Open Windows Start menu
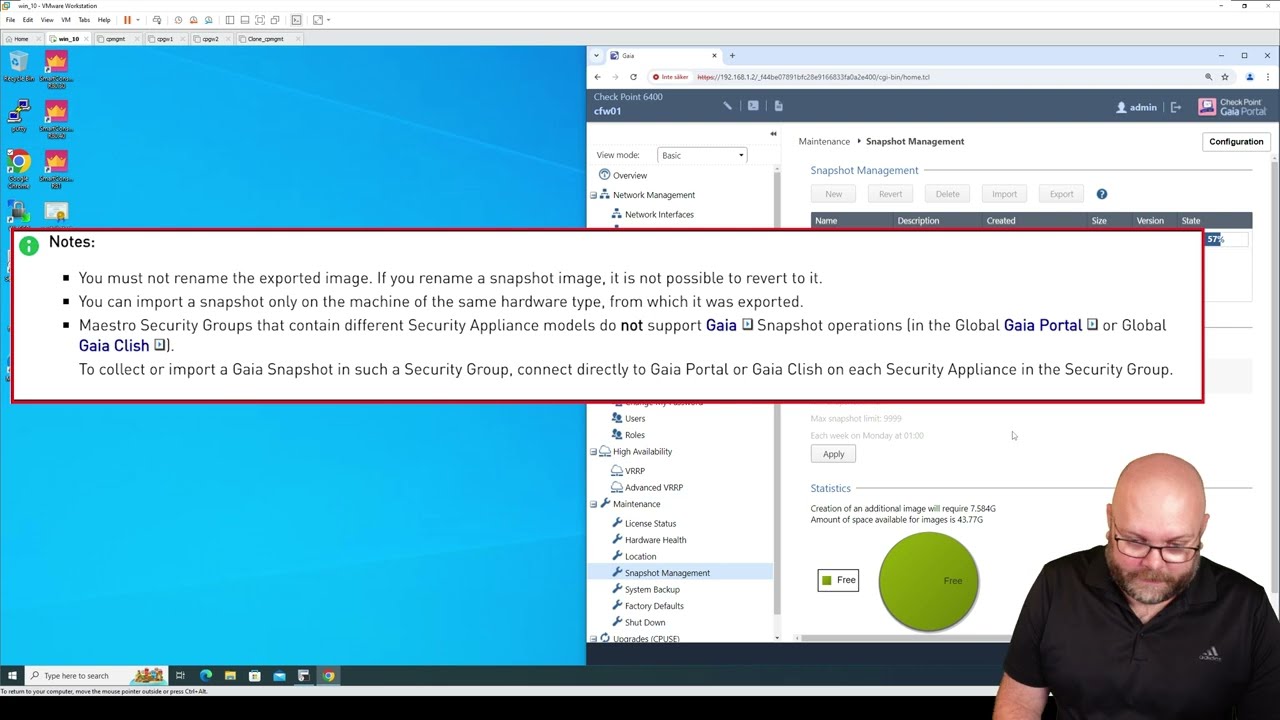The image size is (1280, 720). 12,676
